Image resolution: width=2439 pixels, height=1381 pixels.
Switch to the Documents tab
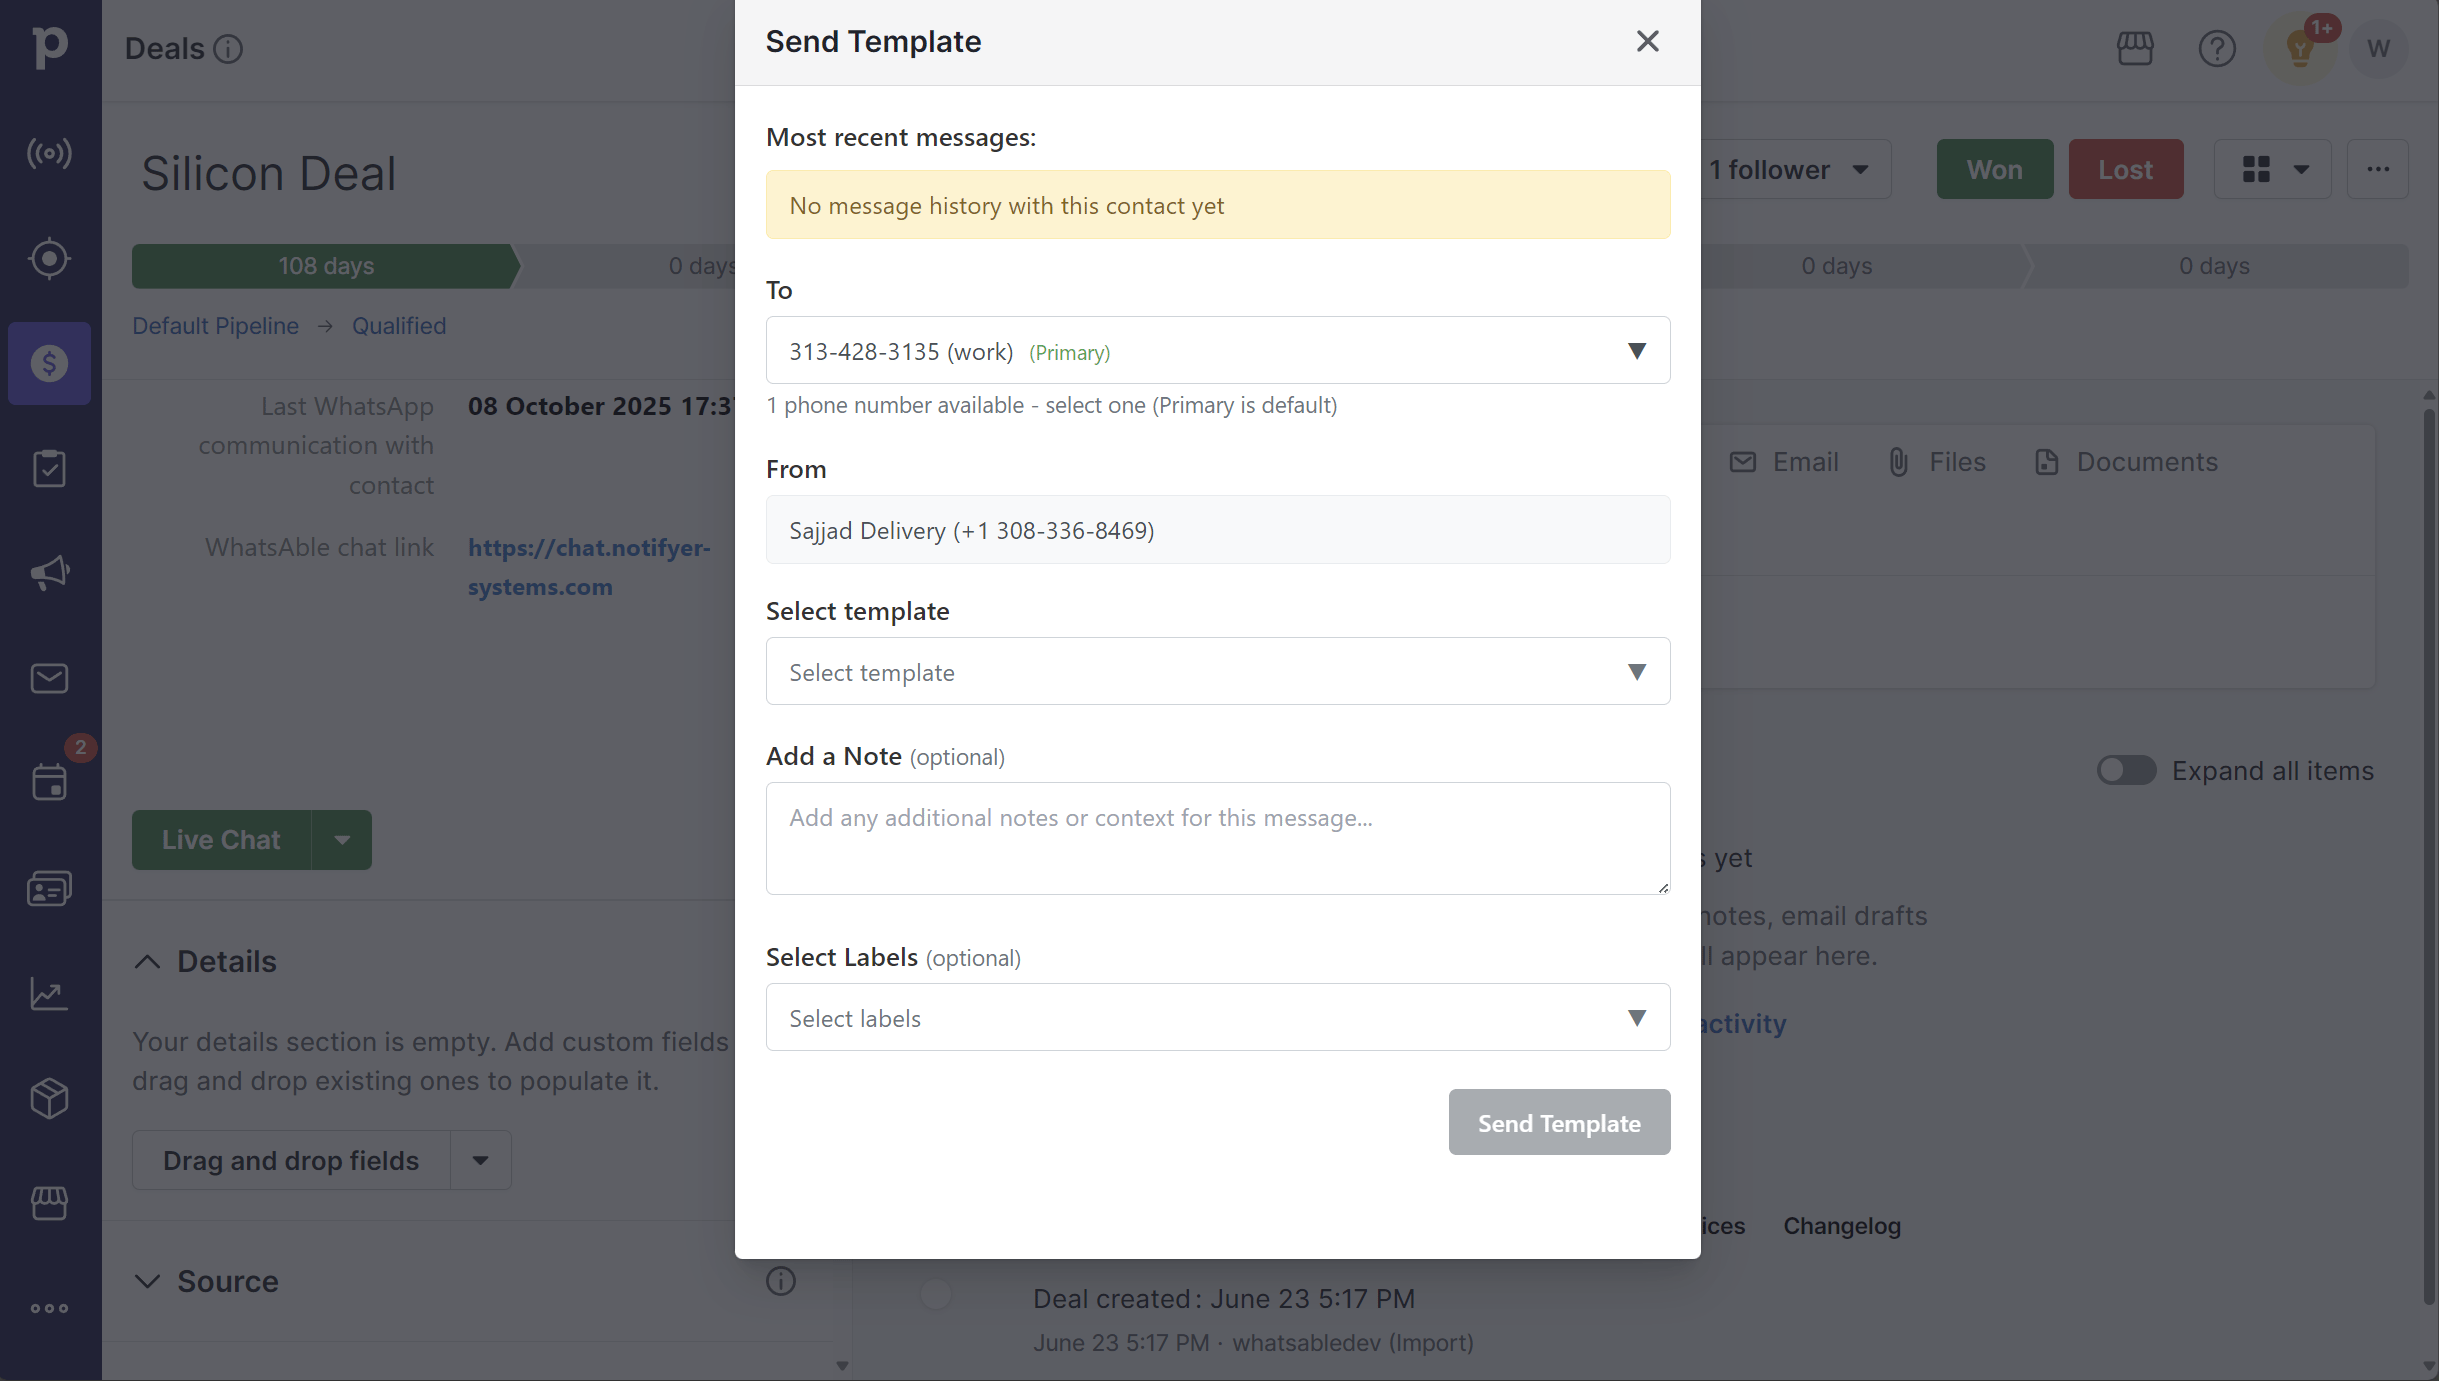2127,462
